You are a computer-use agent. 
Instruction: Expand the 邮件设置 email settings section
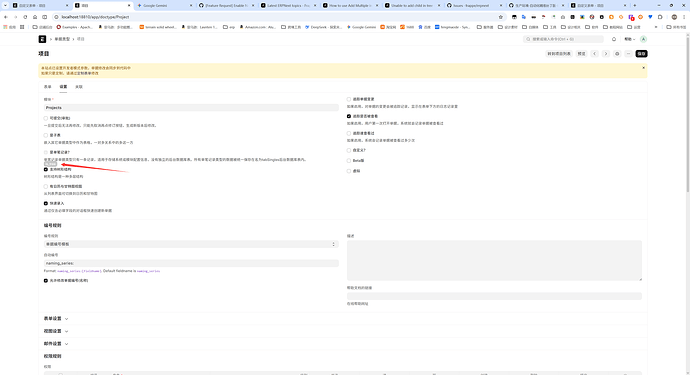click(56, 344)
